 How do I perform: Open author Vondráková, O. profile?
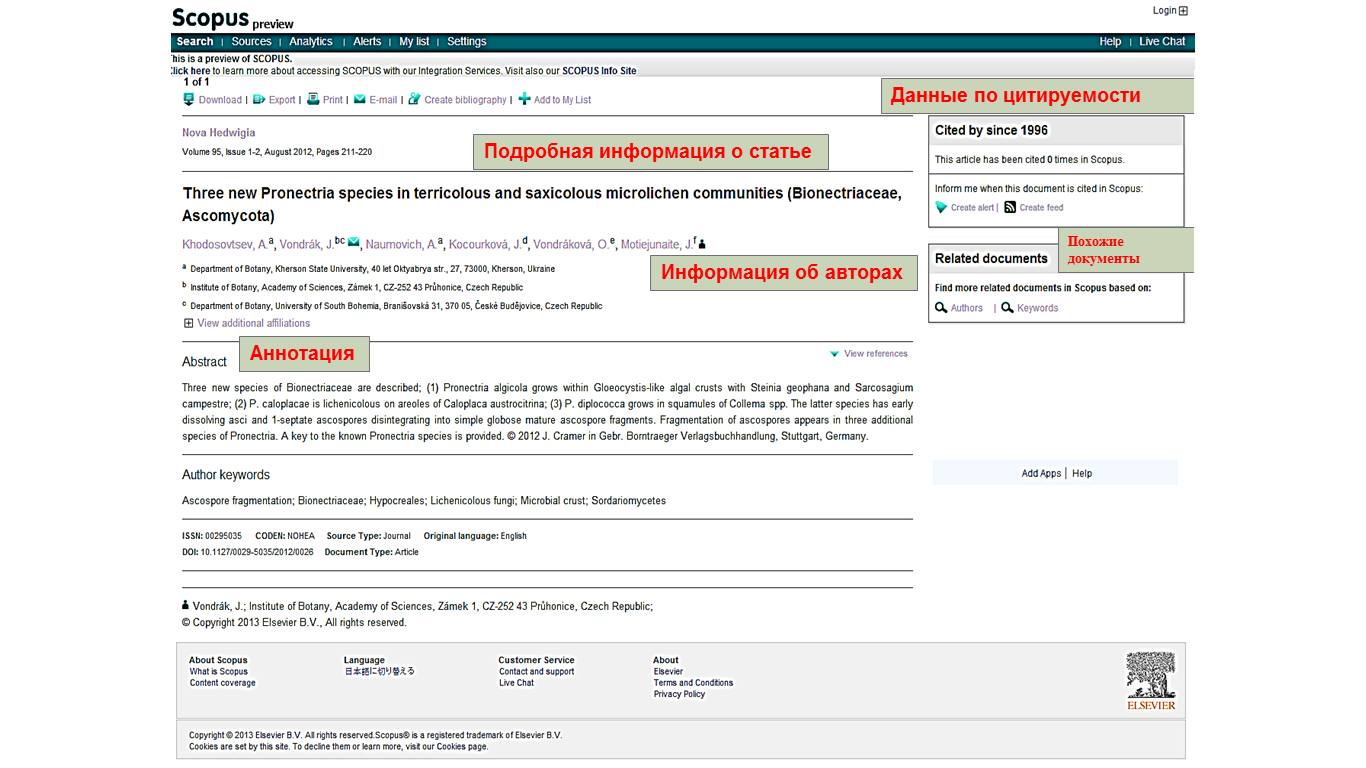pos(570,245)
